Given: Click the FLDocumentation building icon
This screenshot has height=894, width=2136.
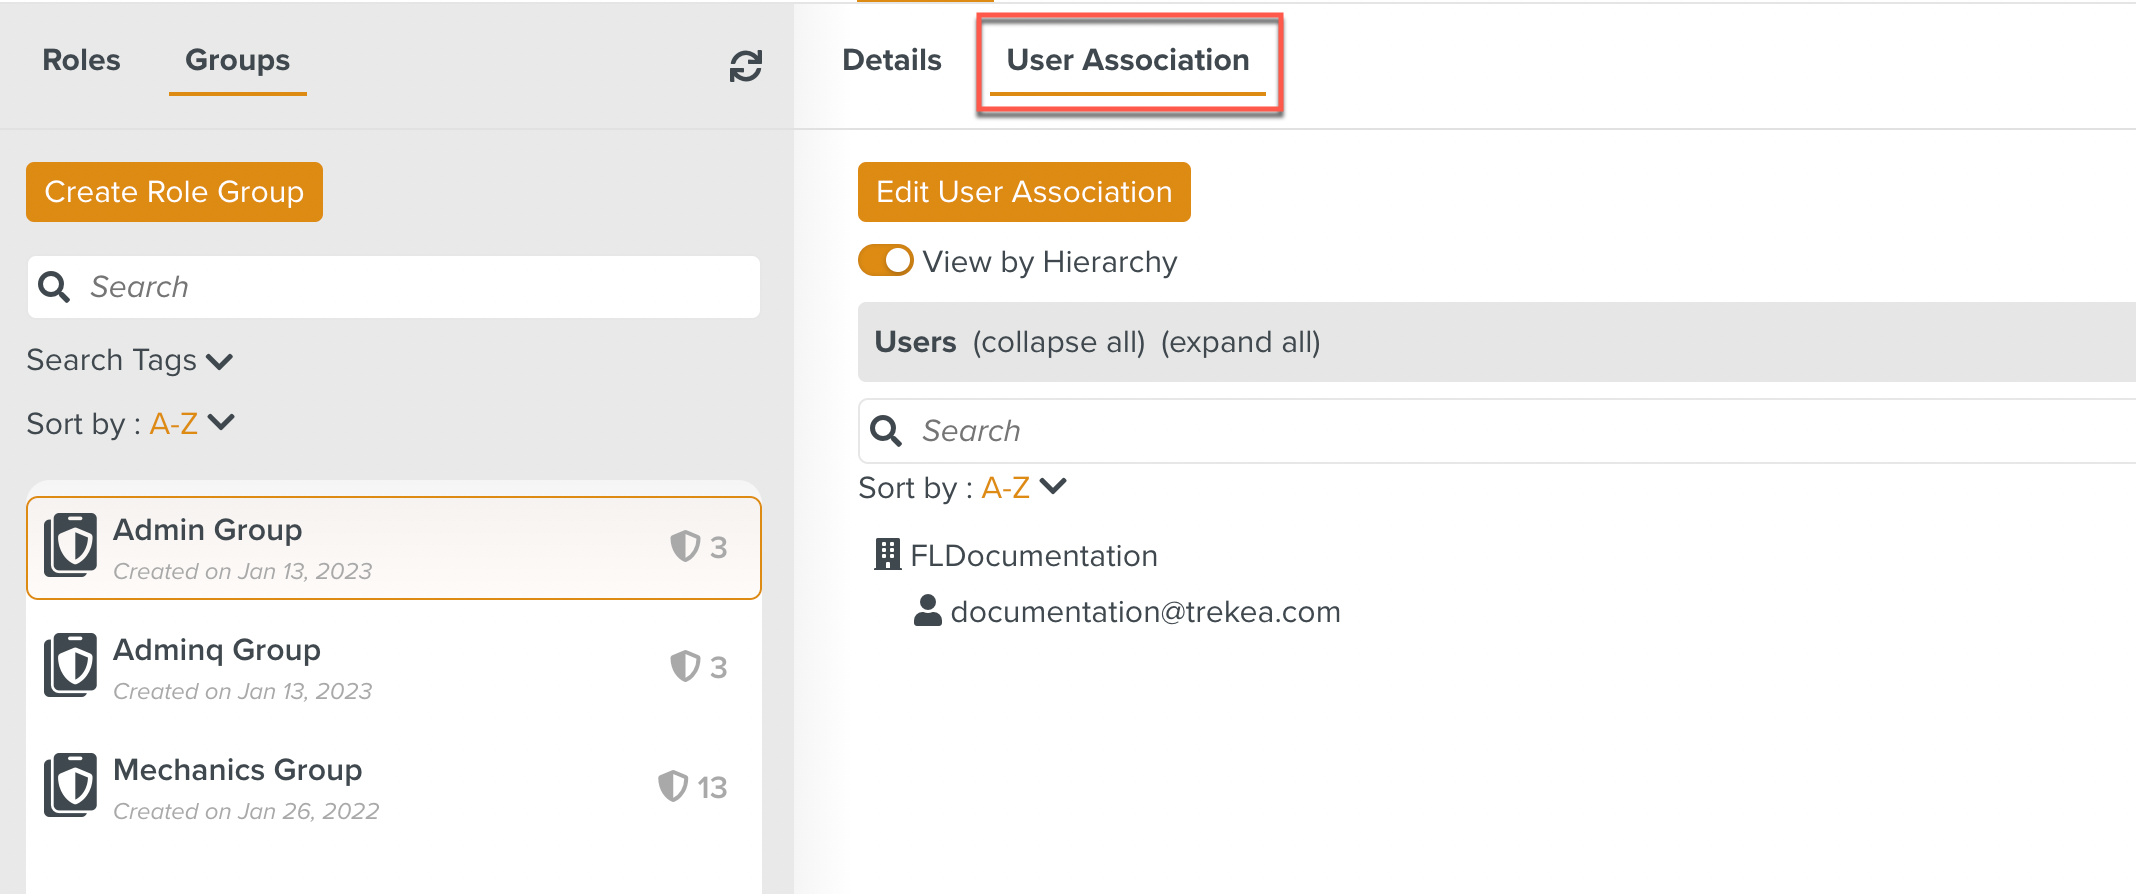Looking at the screenshot, I should coord(887,555).
